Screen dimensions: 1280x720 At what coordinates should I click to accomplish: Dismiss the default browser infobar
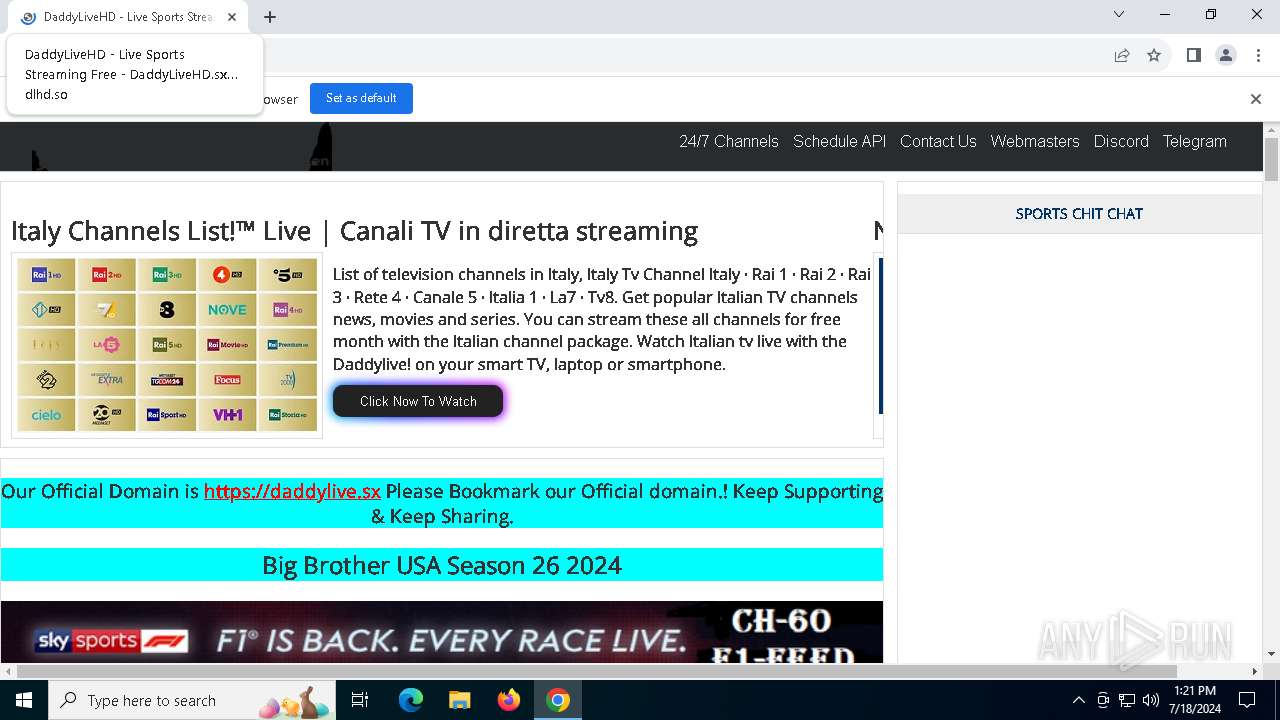pos(1255,98)
